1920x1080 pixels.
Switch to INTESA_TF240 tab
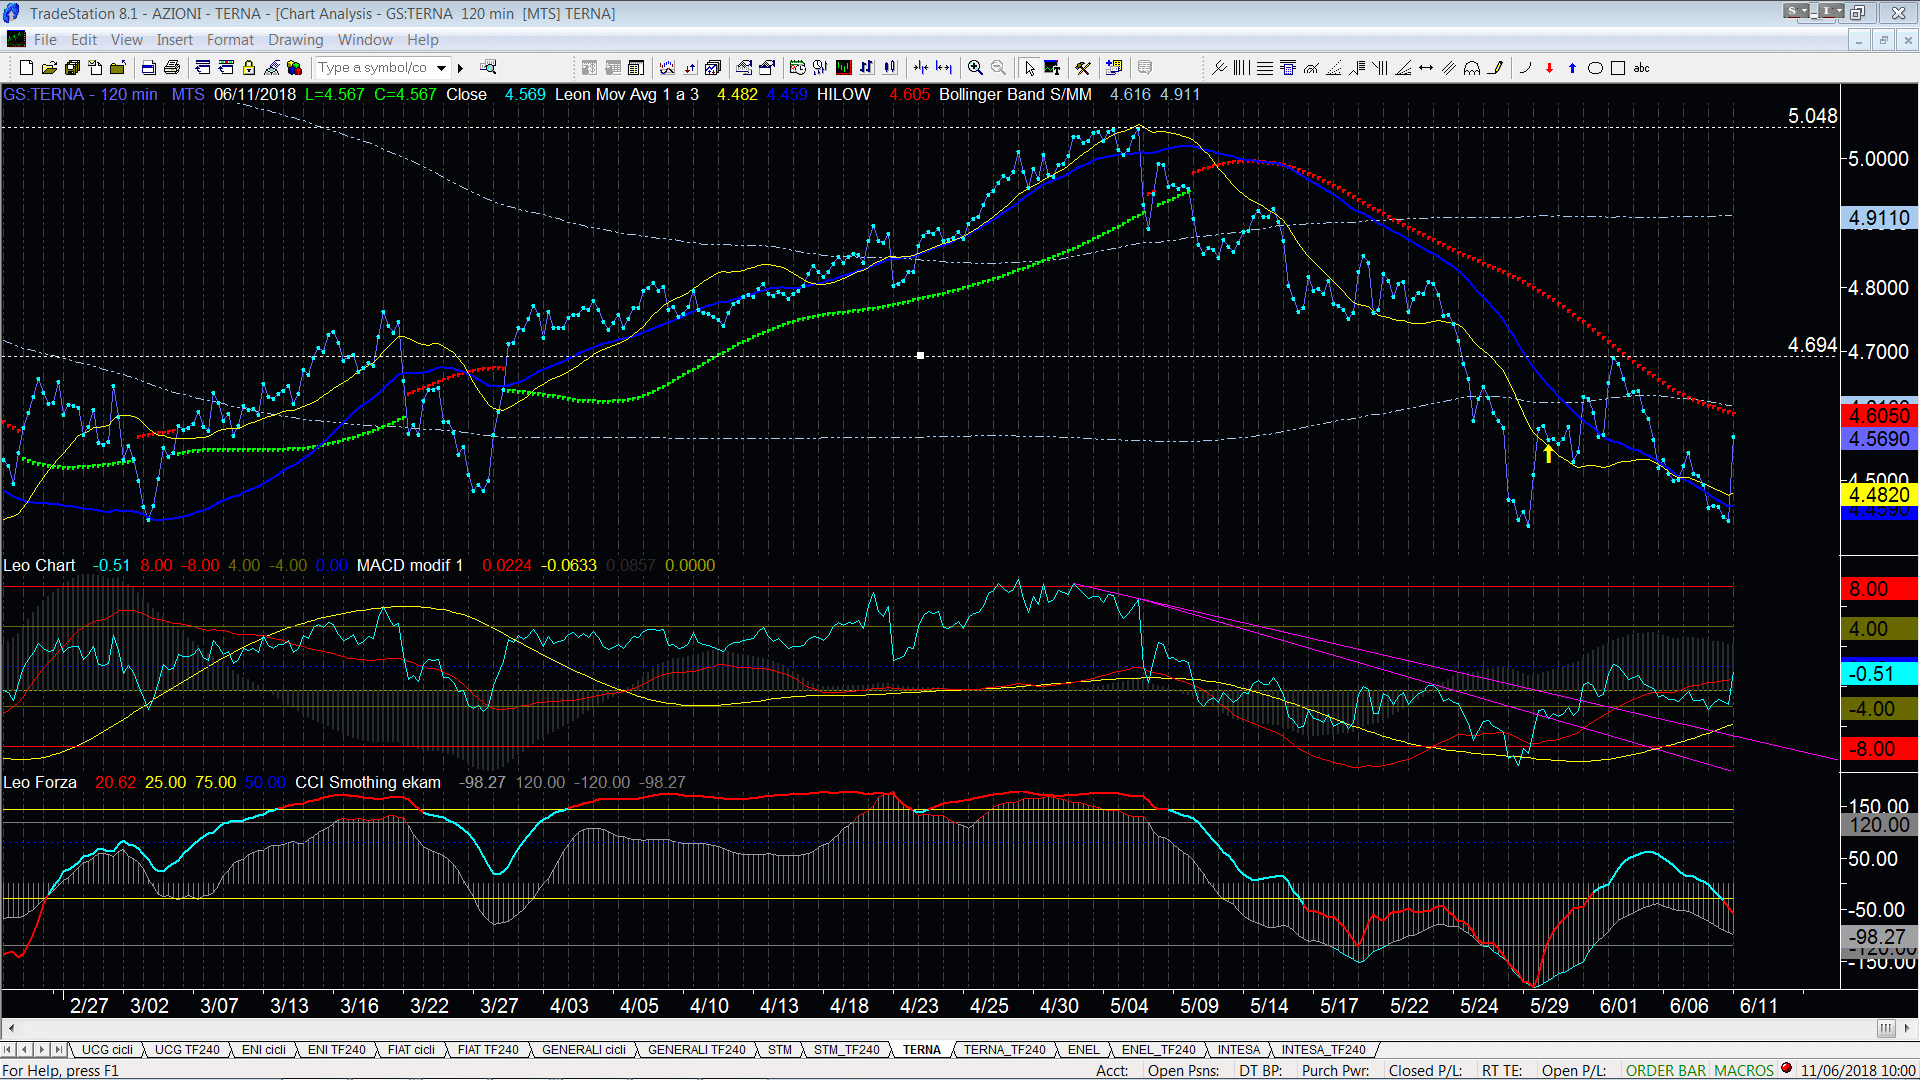tap(1323, 1050)
